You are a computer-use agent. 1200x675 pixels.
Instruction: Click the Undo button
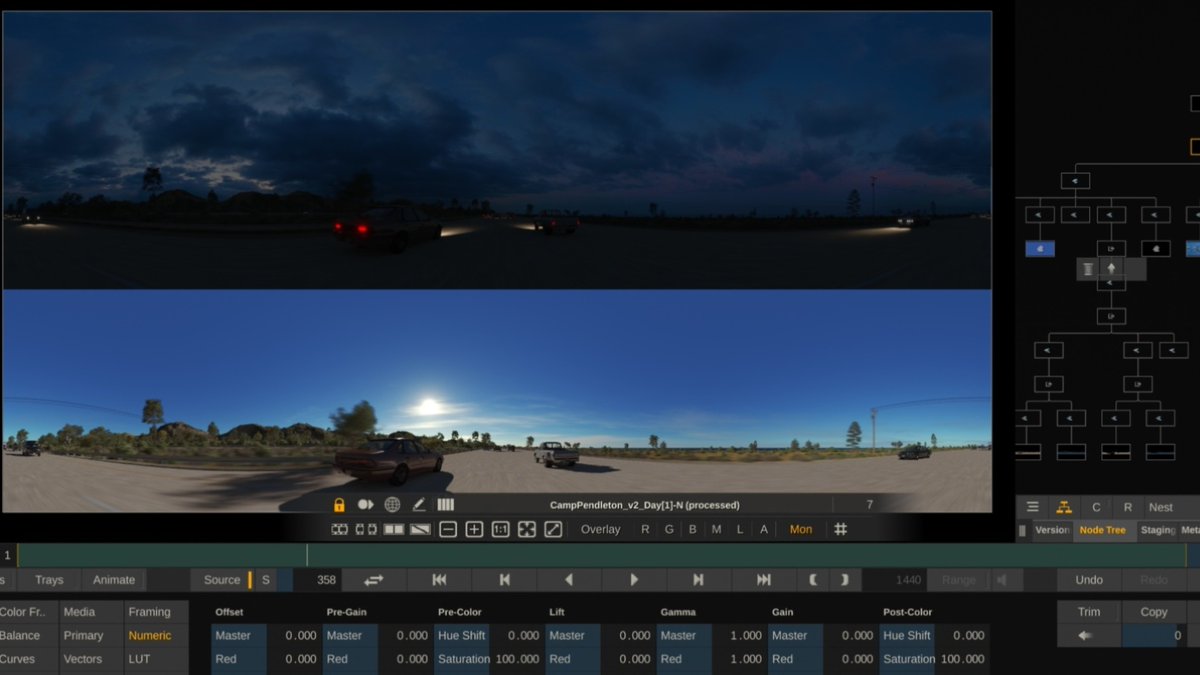point(1089,580)
